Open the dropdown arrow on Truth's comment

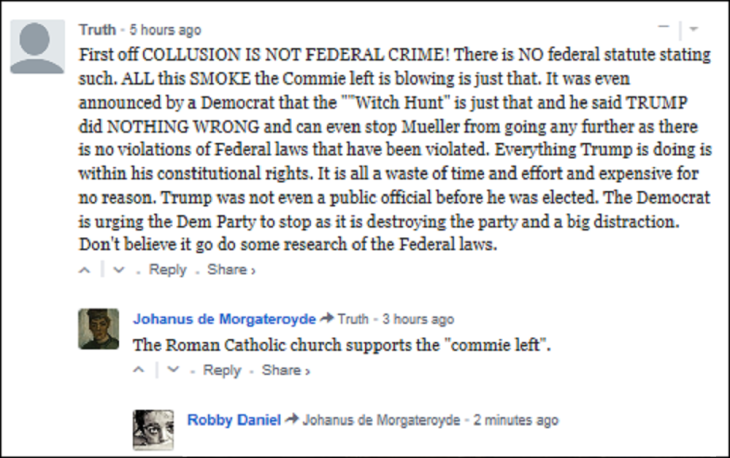coord(694,28)
